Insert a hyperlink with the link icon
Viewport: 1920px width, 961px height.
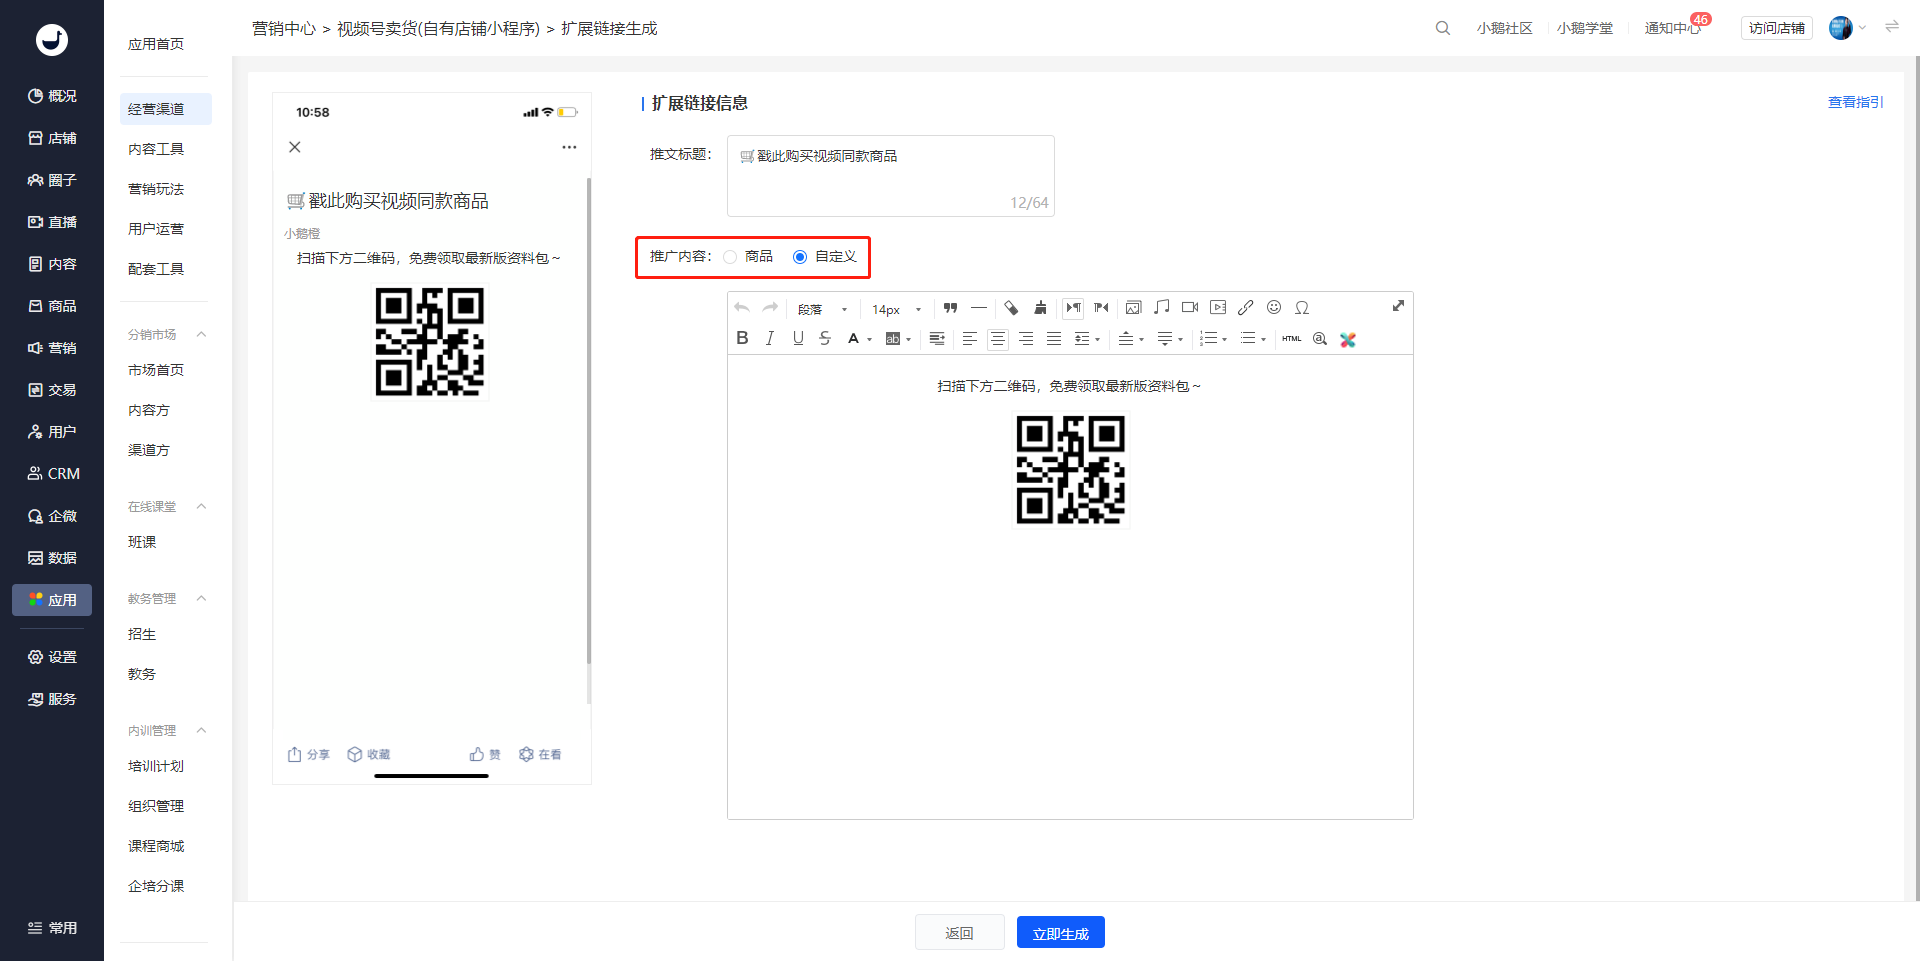pyautogui.click(x=1245, y=308)
